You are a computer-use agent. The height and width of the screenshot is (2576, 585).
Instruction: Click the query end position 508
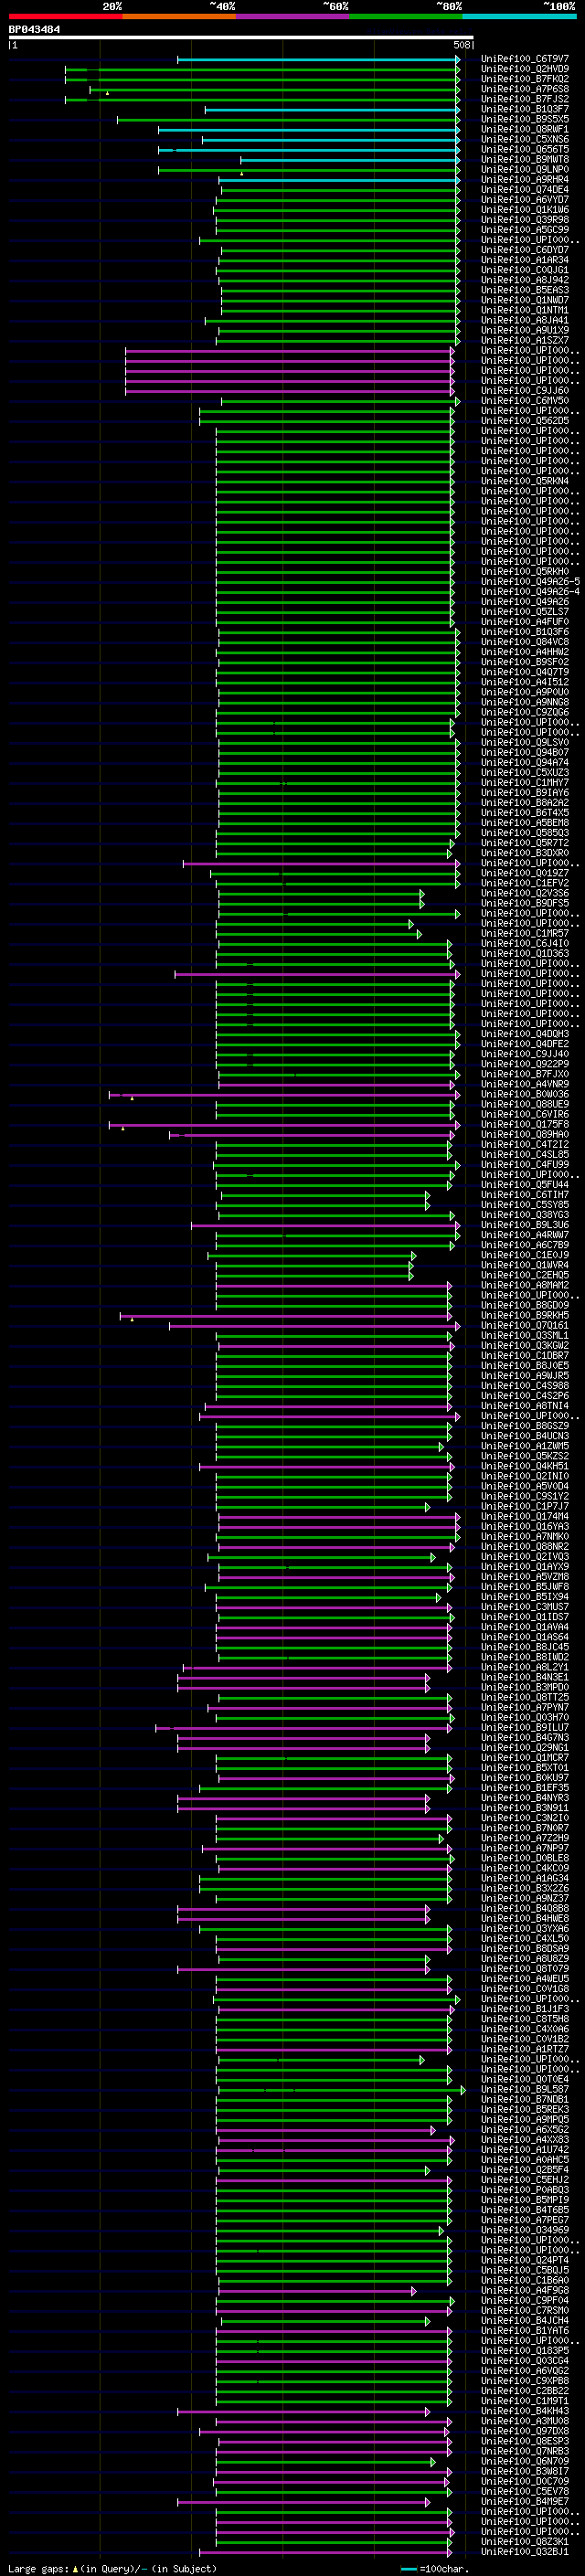(x=462, y=45)
